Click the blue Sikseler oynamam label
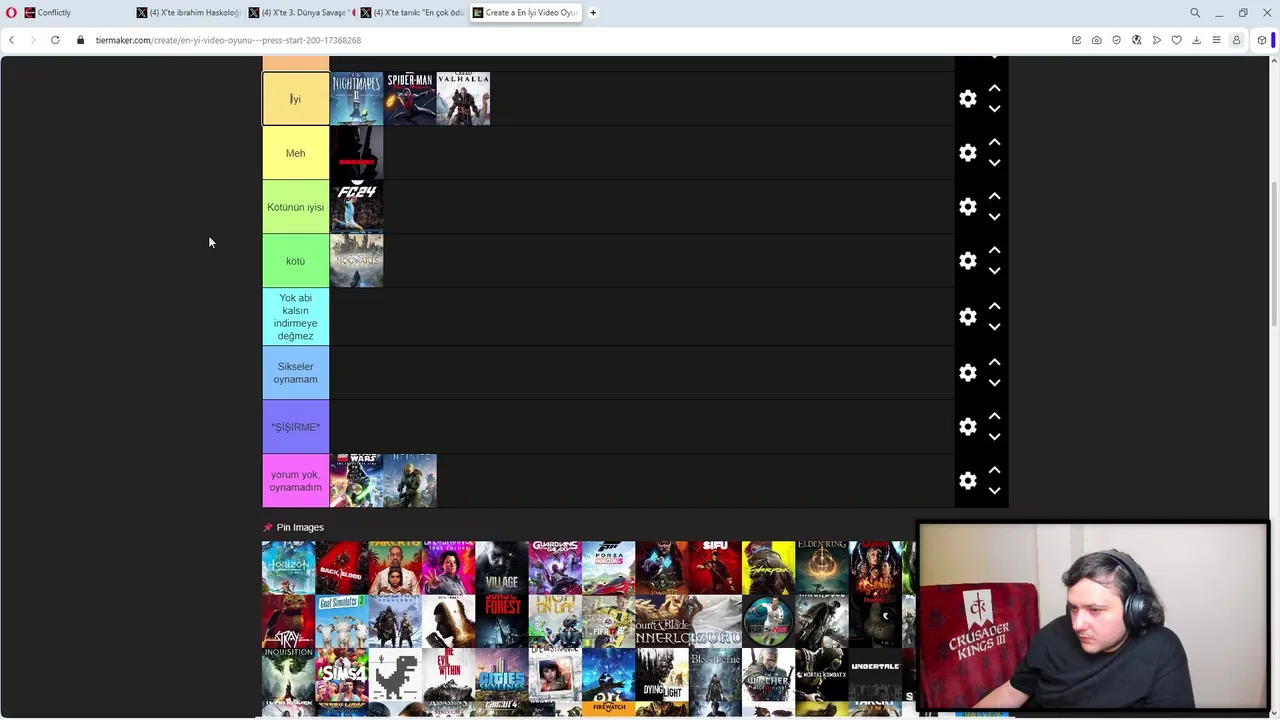The width and height of the screenshot is (1280, 720). tap(295, 373)
